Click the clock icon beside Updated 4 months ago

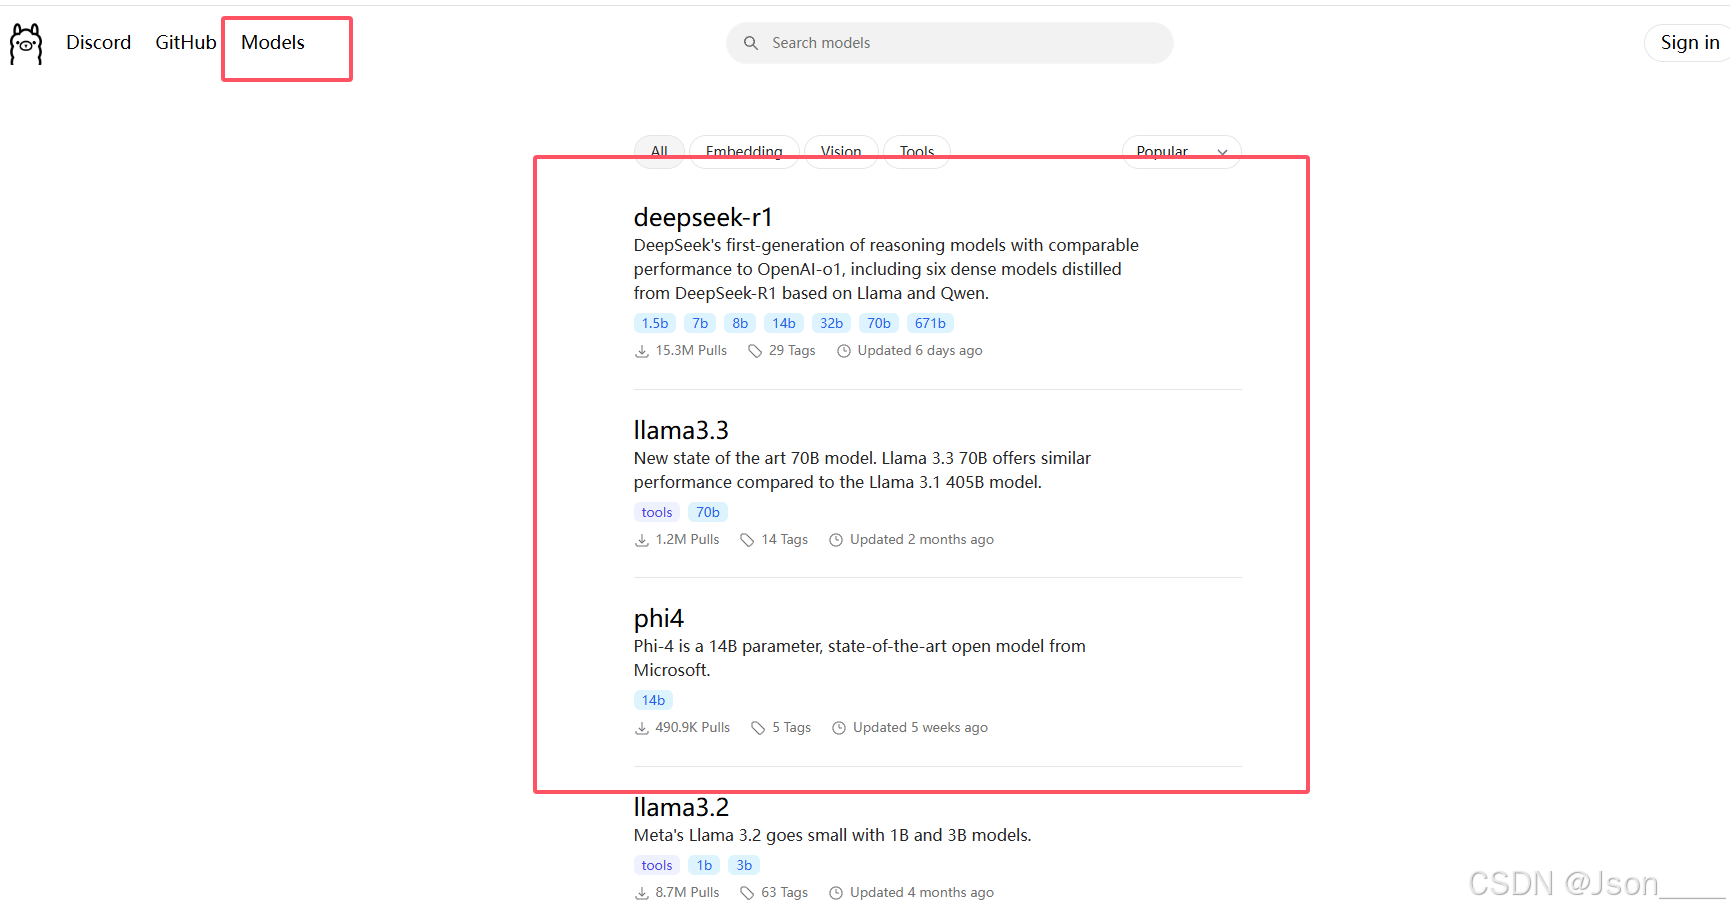pyautogui.click(x=836, y=893)
